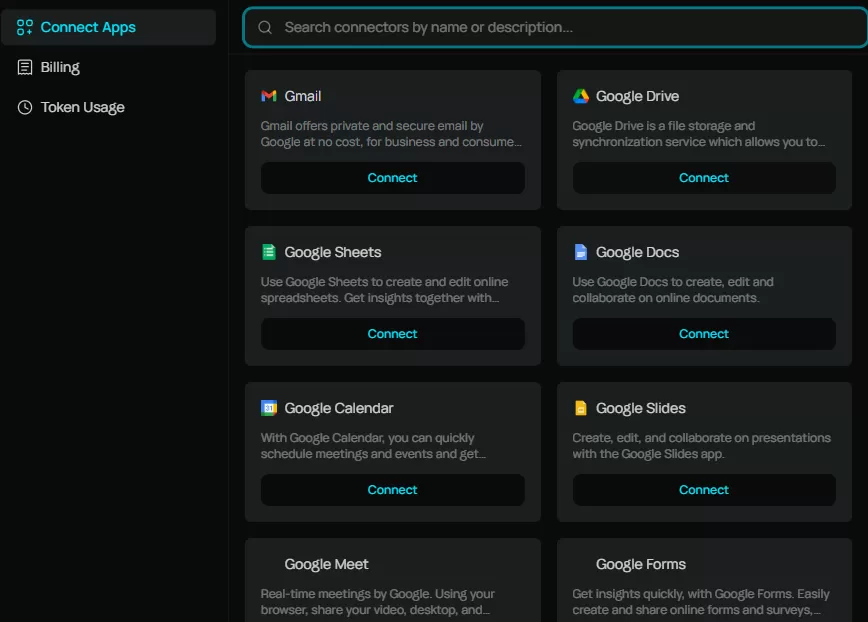Image resolution: width=868 pixels, height=622 pixels.
Task: Click the Google Calendar icon
Action: [269, 408]
